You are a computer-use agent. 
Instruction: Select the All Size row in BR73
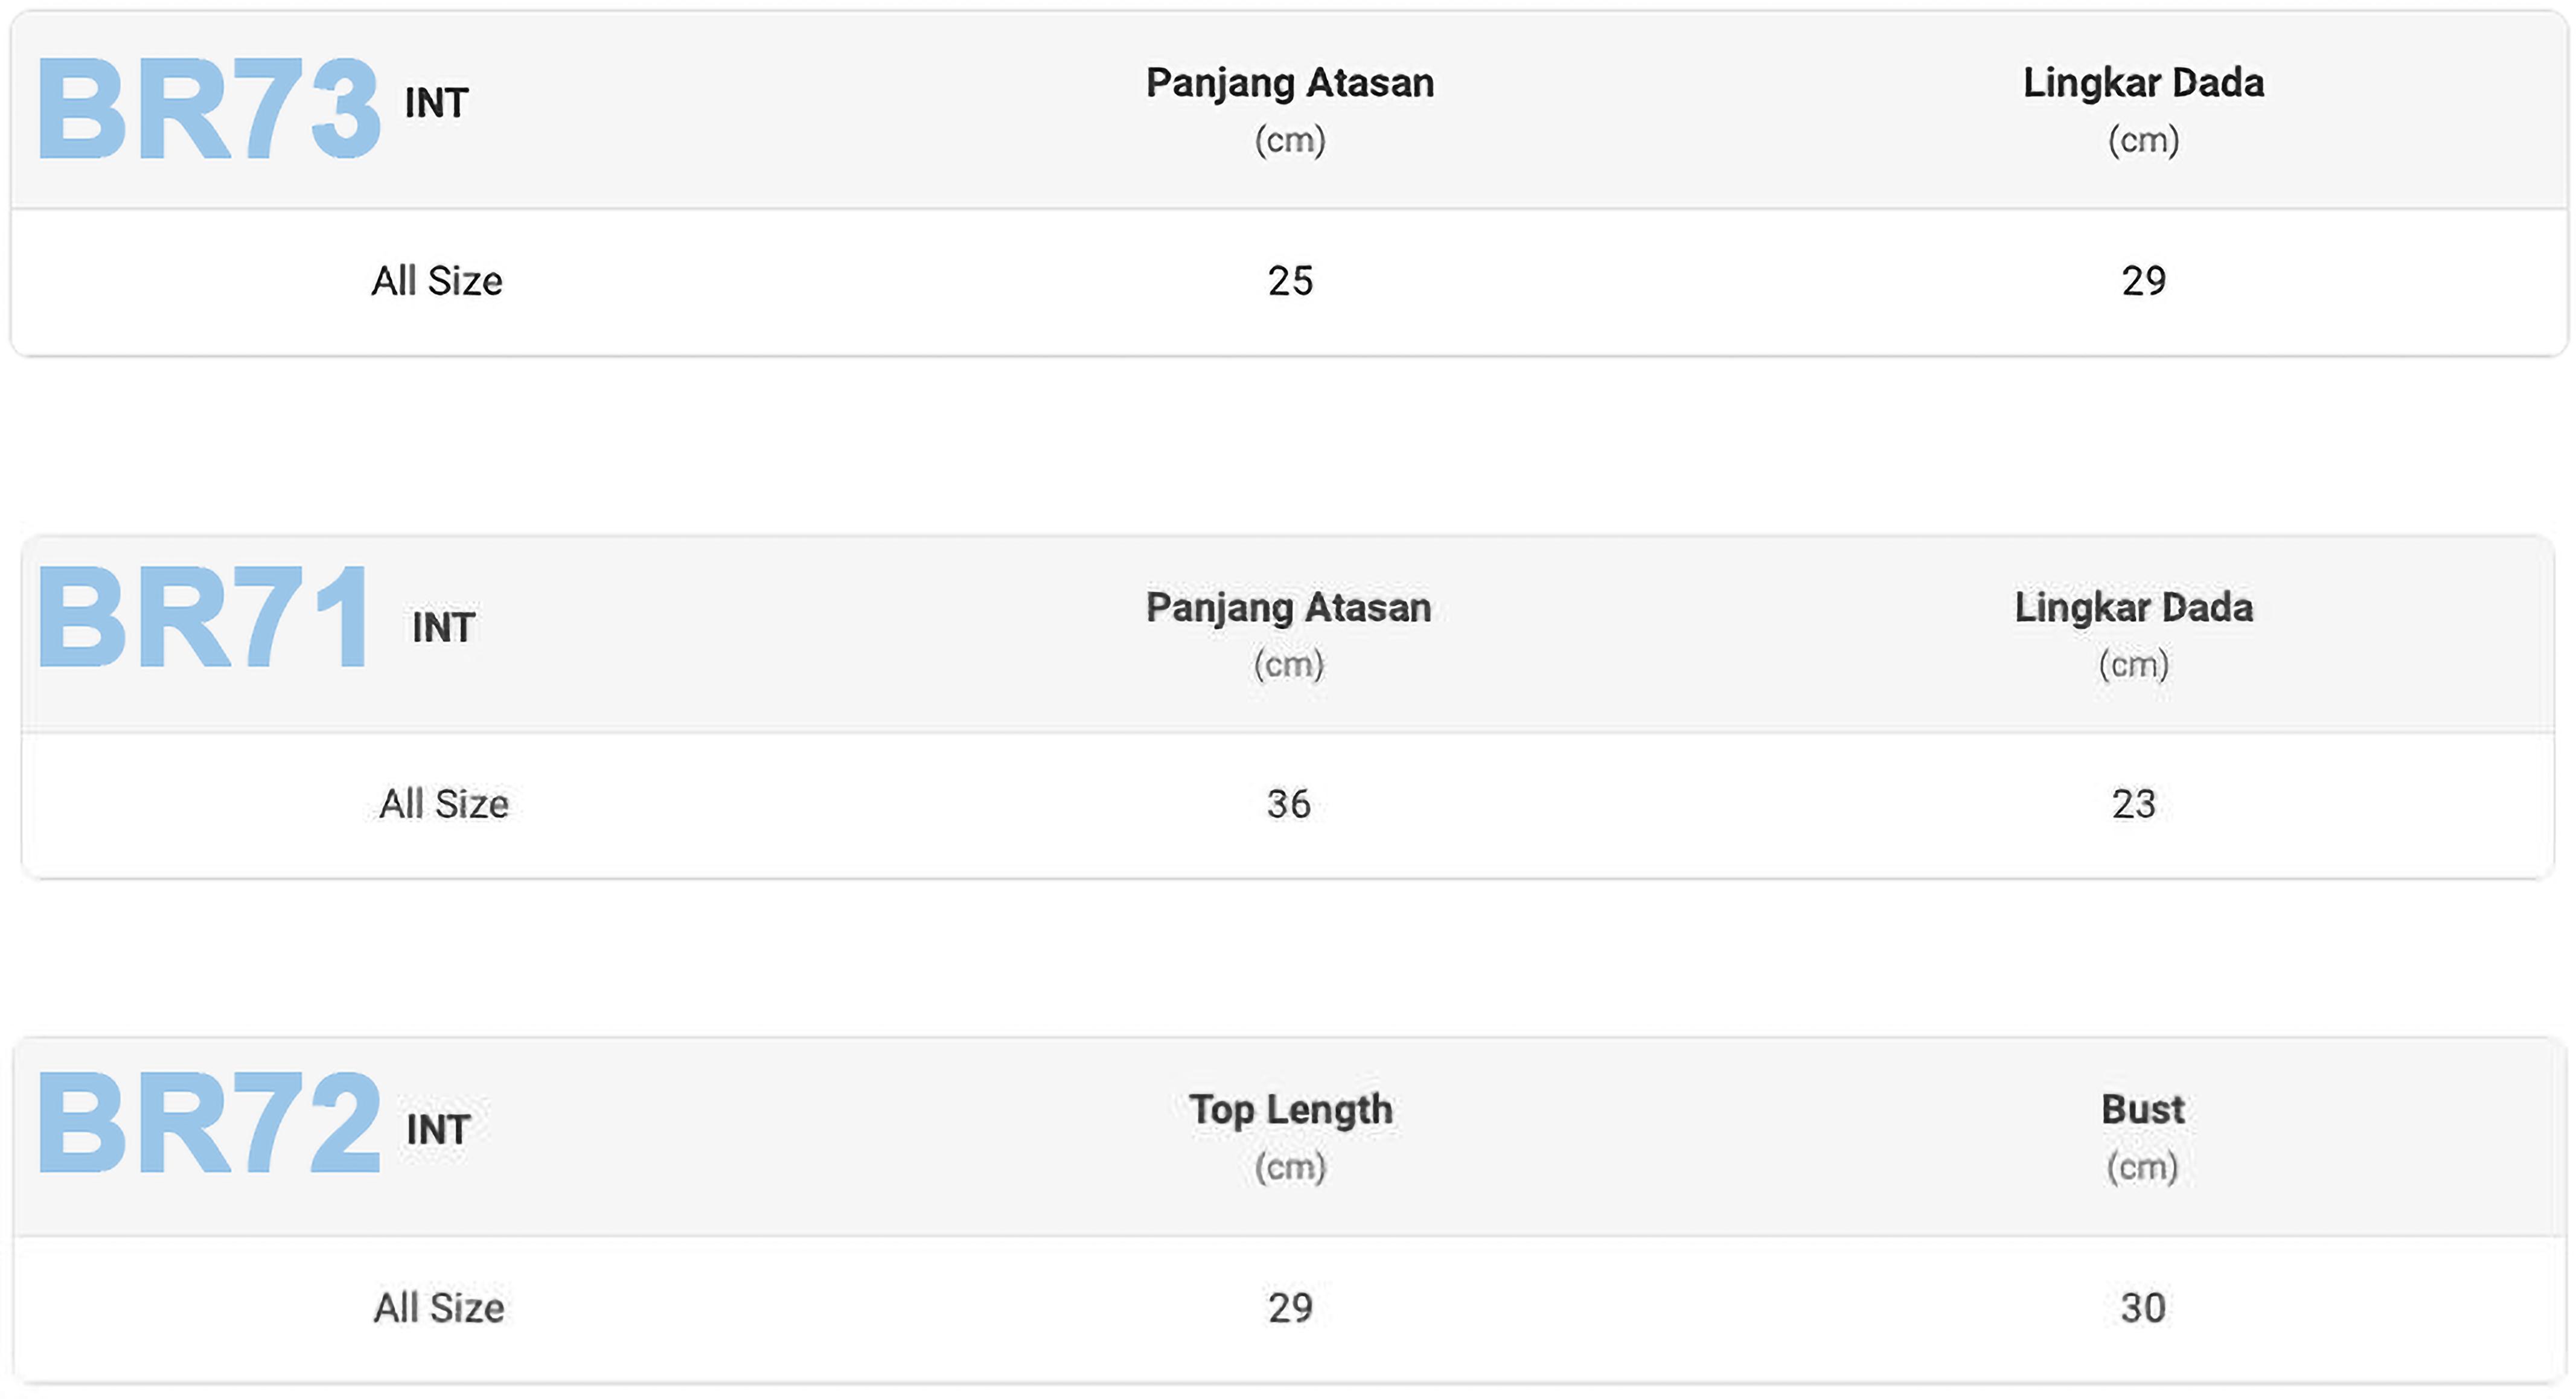click(437, 281)
